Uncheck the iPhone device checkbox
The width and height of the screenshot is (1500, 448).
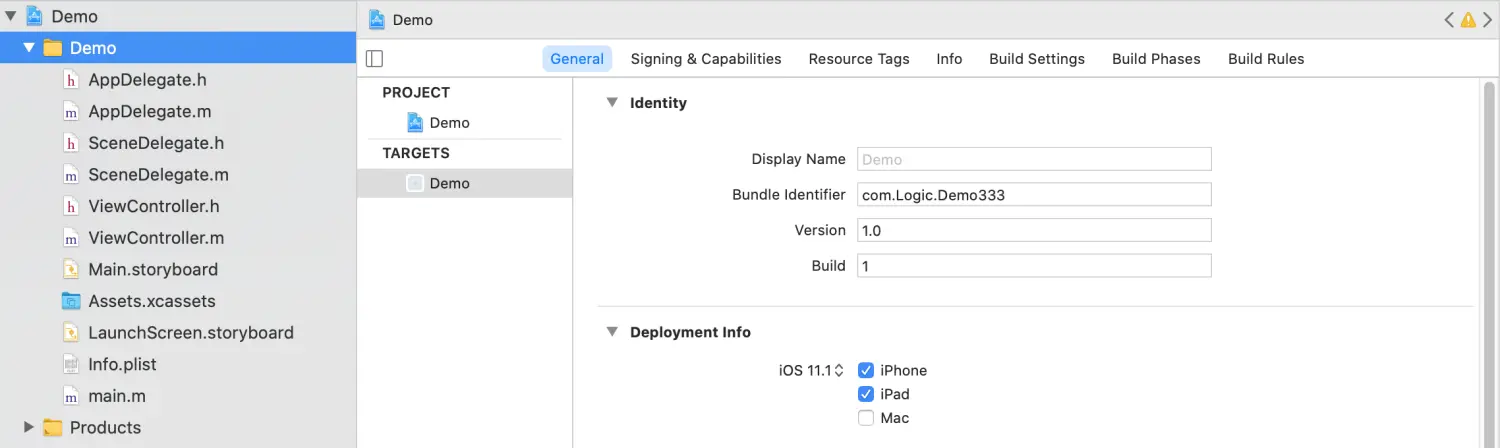866,371
